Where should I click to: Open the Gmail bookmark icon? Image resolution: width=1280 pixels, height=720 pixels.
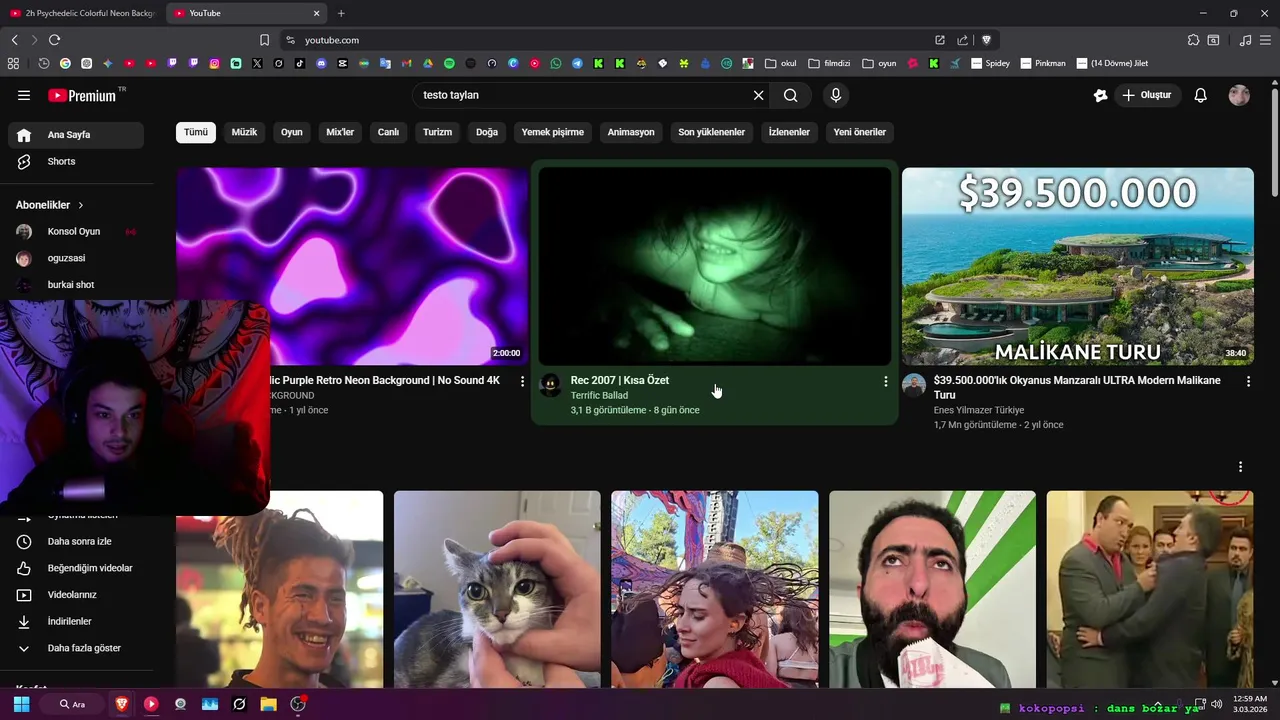pyautogui.click(x=406, y=63)
